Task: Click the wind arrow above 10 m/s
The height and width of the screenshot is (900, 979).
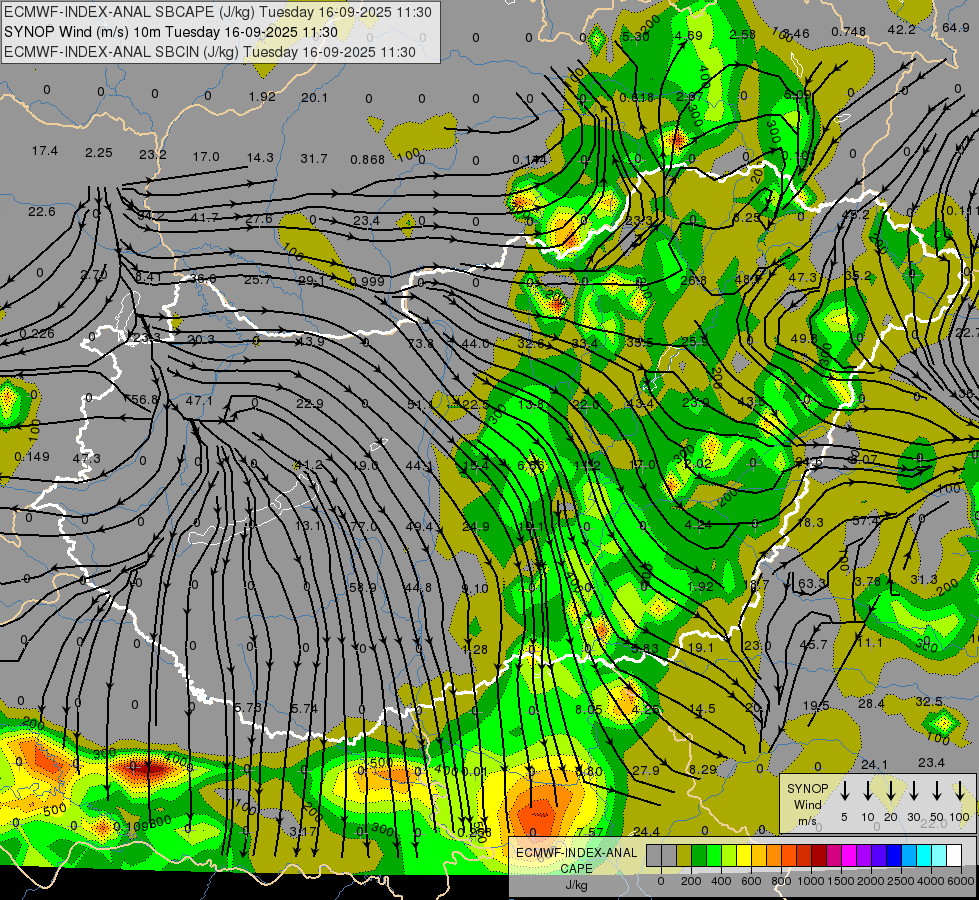Action: click(x=868, y=791)
